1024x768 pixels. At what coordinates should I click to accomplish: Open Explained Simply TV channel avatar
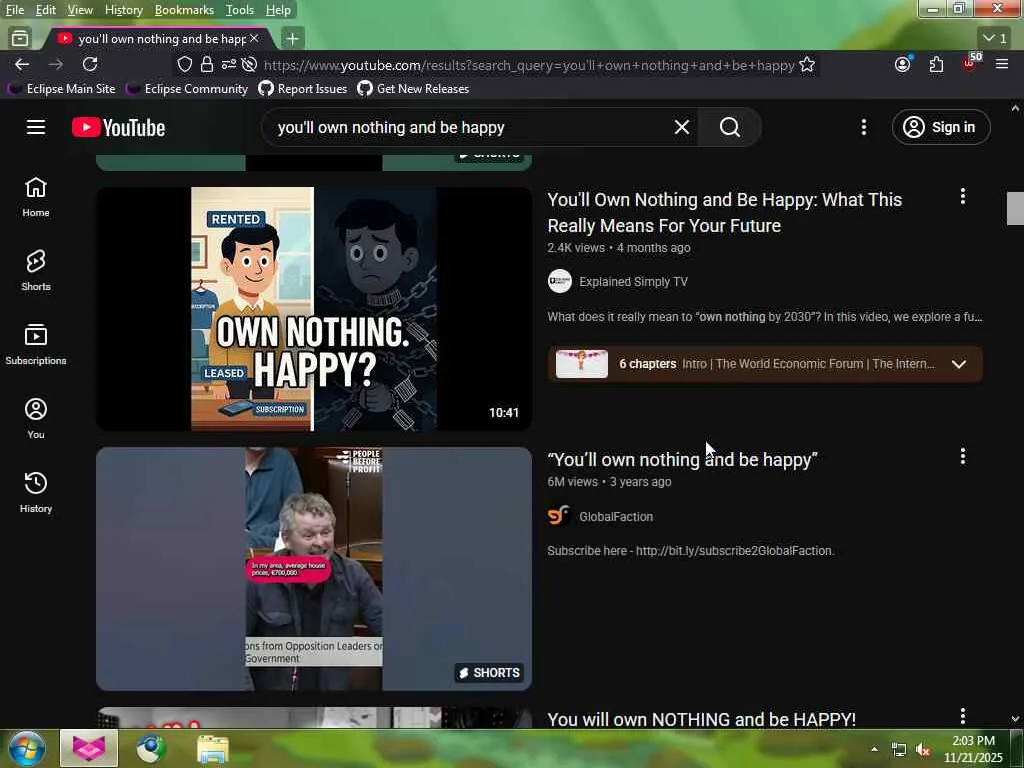point(560,281)
